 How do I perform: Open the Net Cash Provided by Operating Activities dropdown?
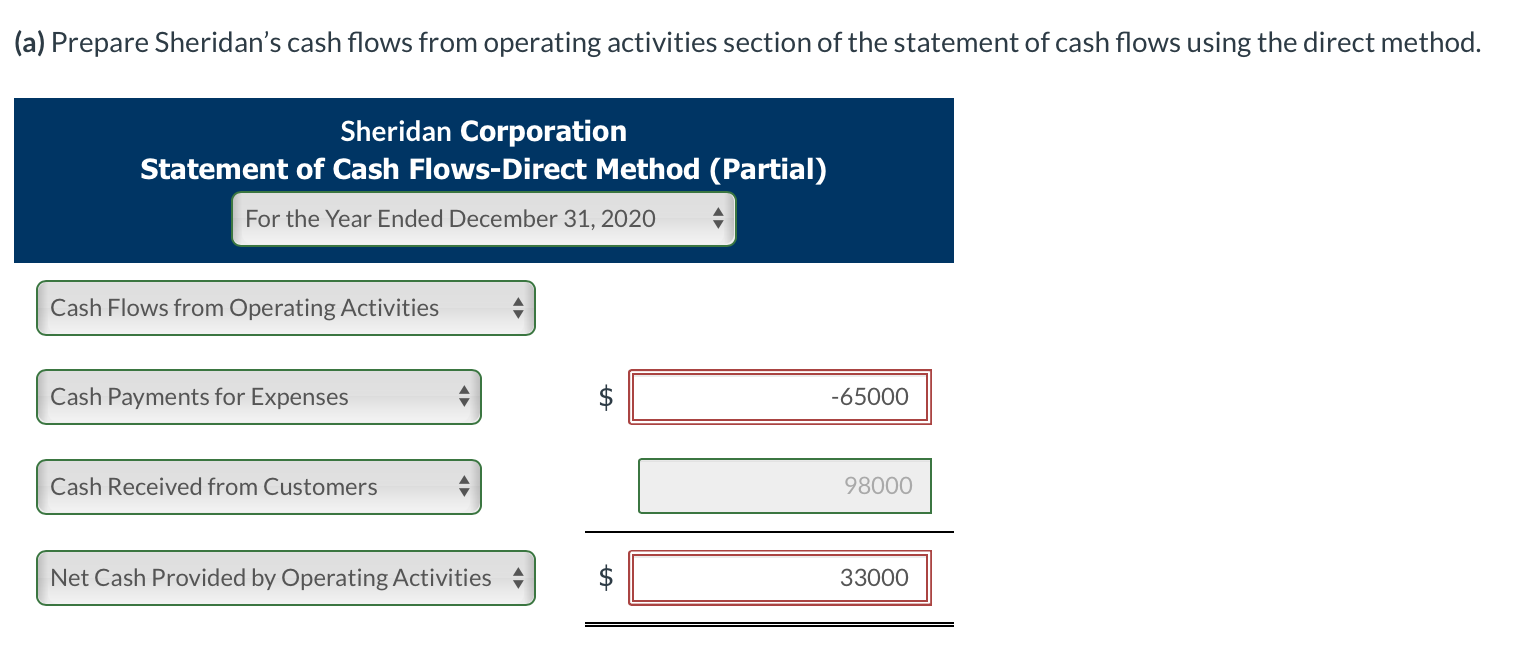[x=286, y=578]
